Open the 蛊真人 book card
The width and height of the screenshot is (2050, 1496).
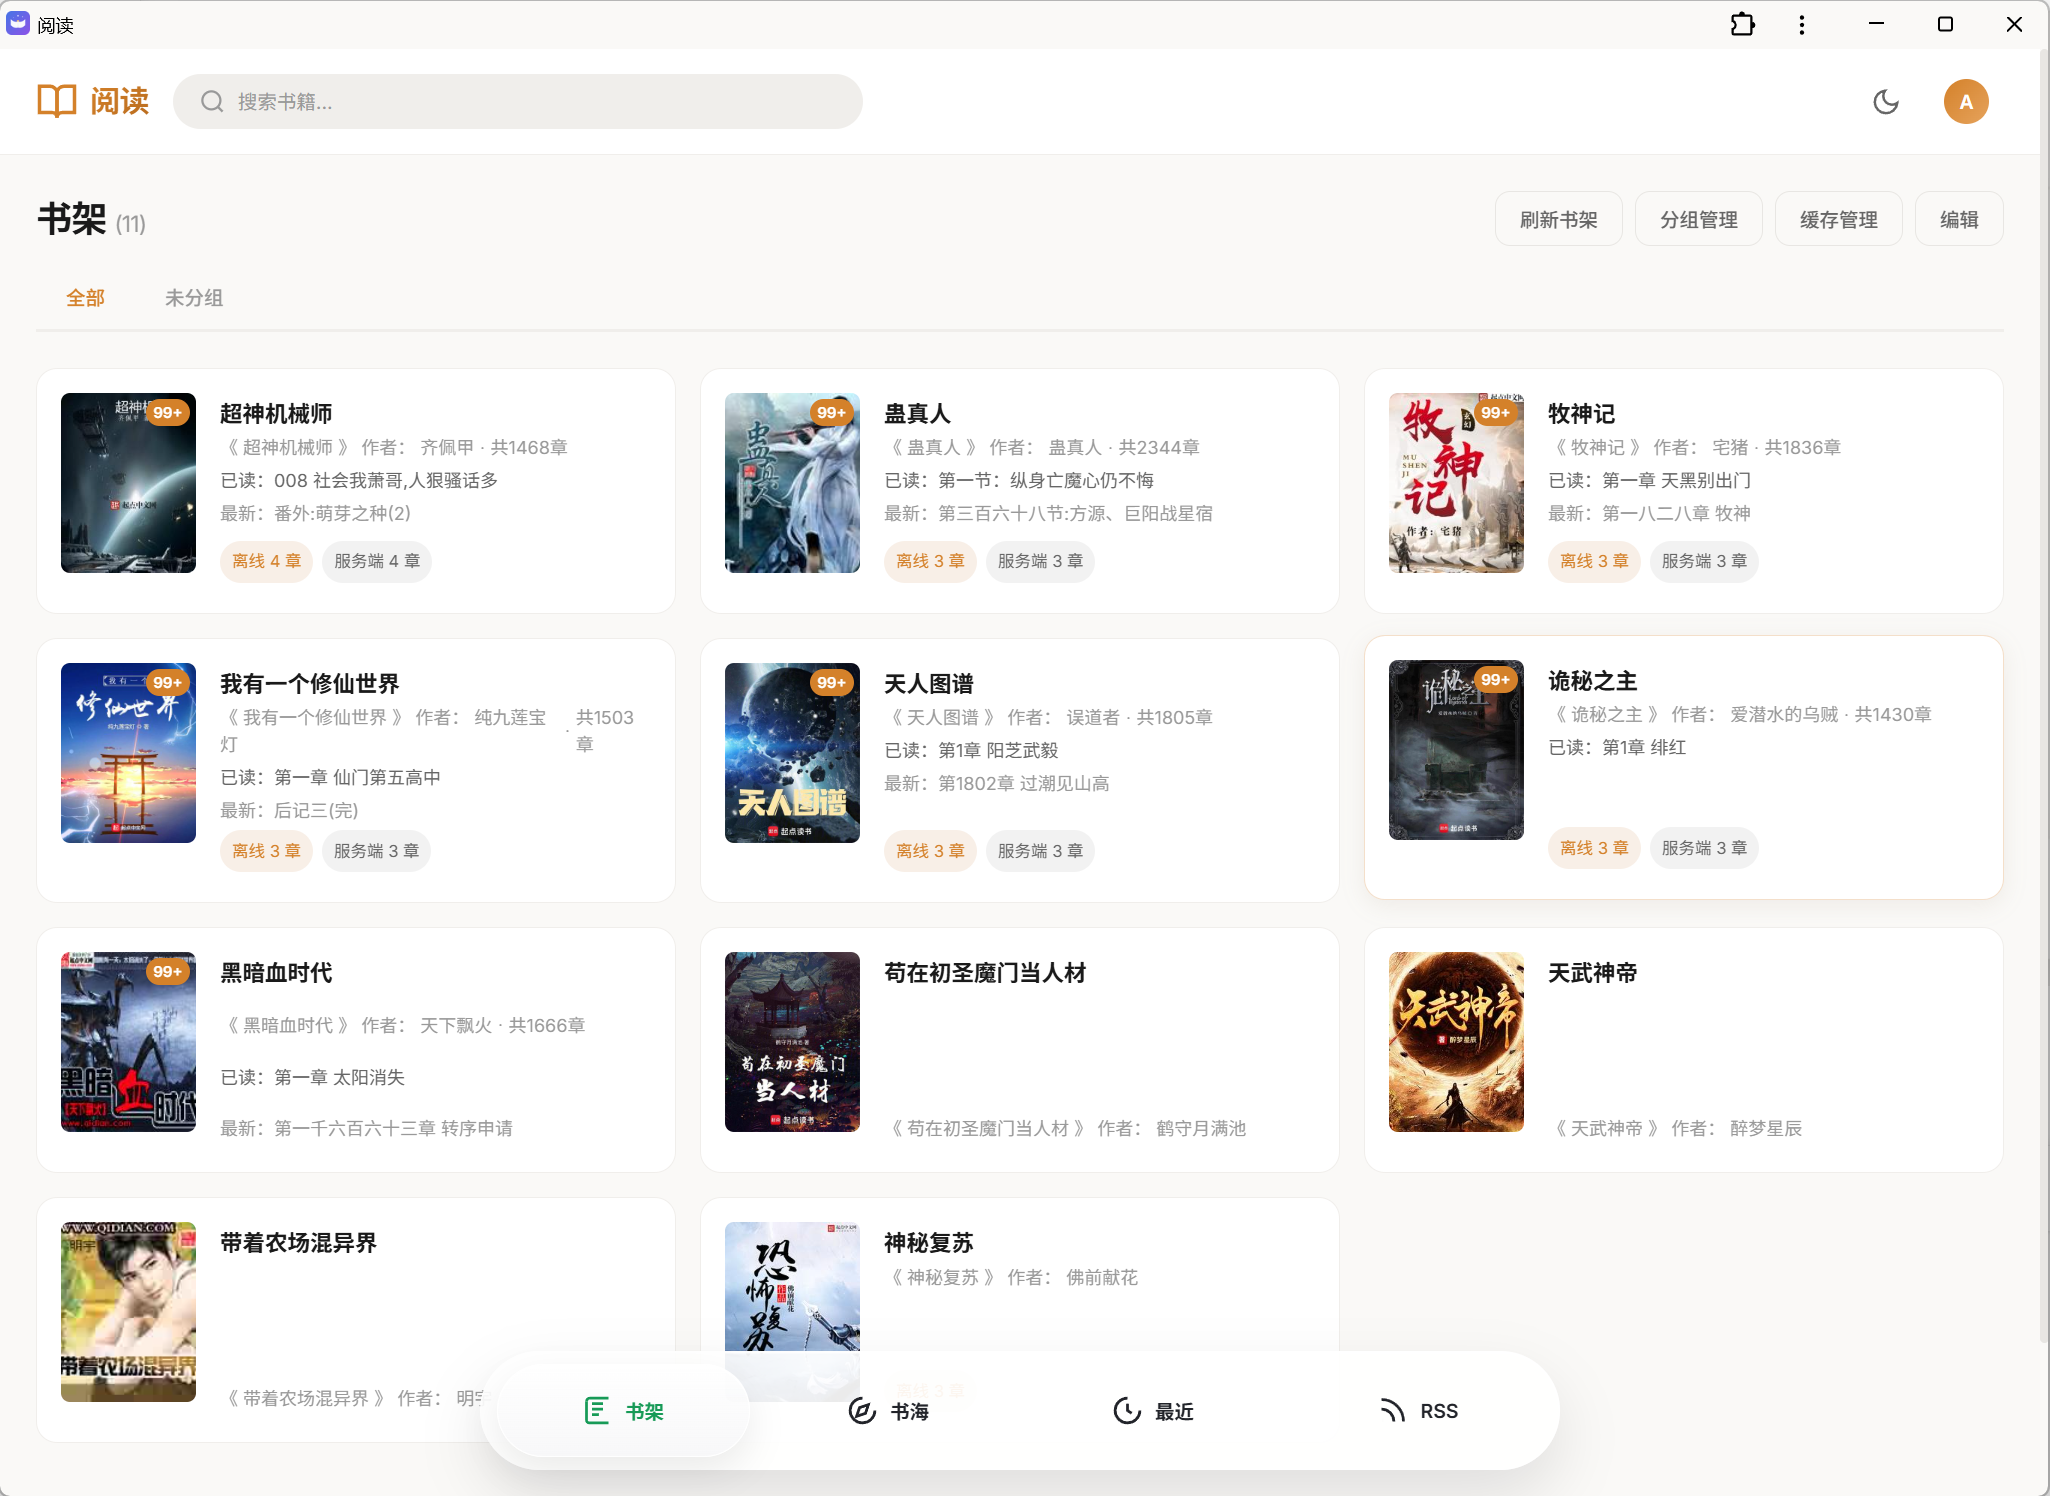click(x=1018, y=490)
